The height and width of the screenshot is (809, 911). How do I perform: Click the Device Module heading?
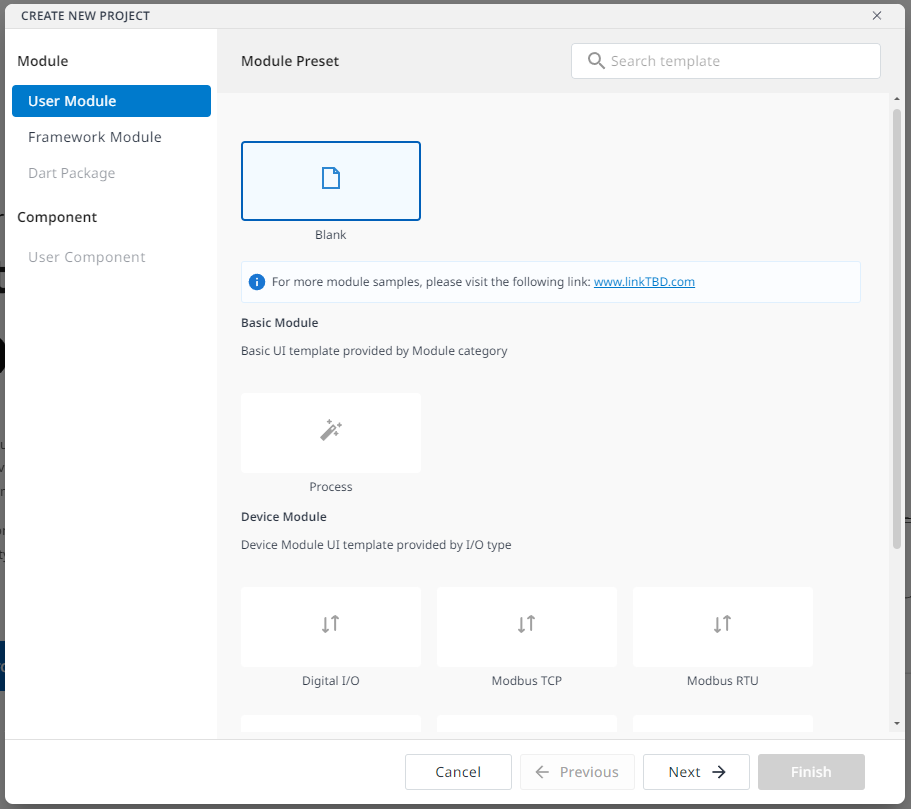(x=284, y=517)
